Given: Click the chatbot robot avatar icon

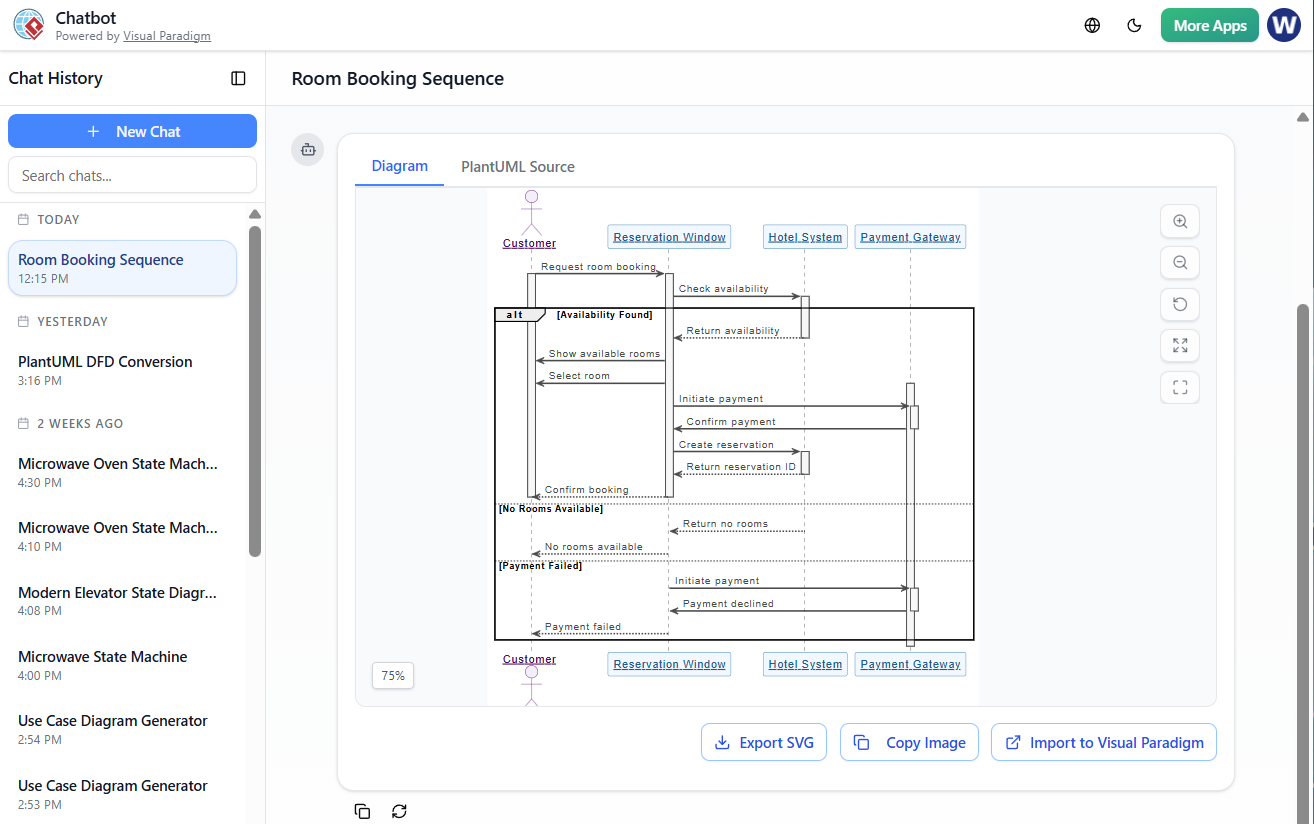Looking at the screenshot, I should (307, 148).
